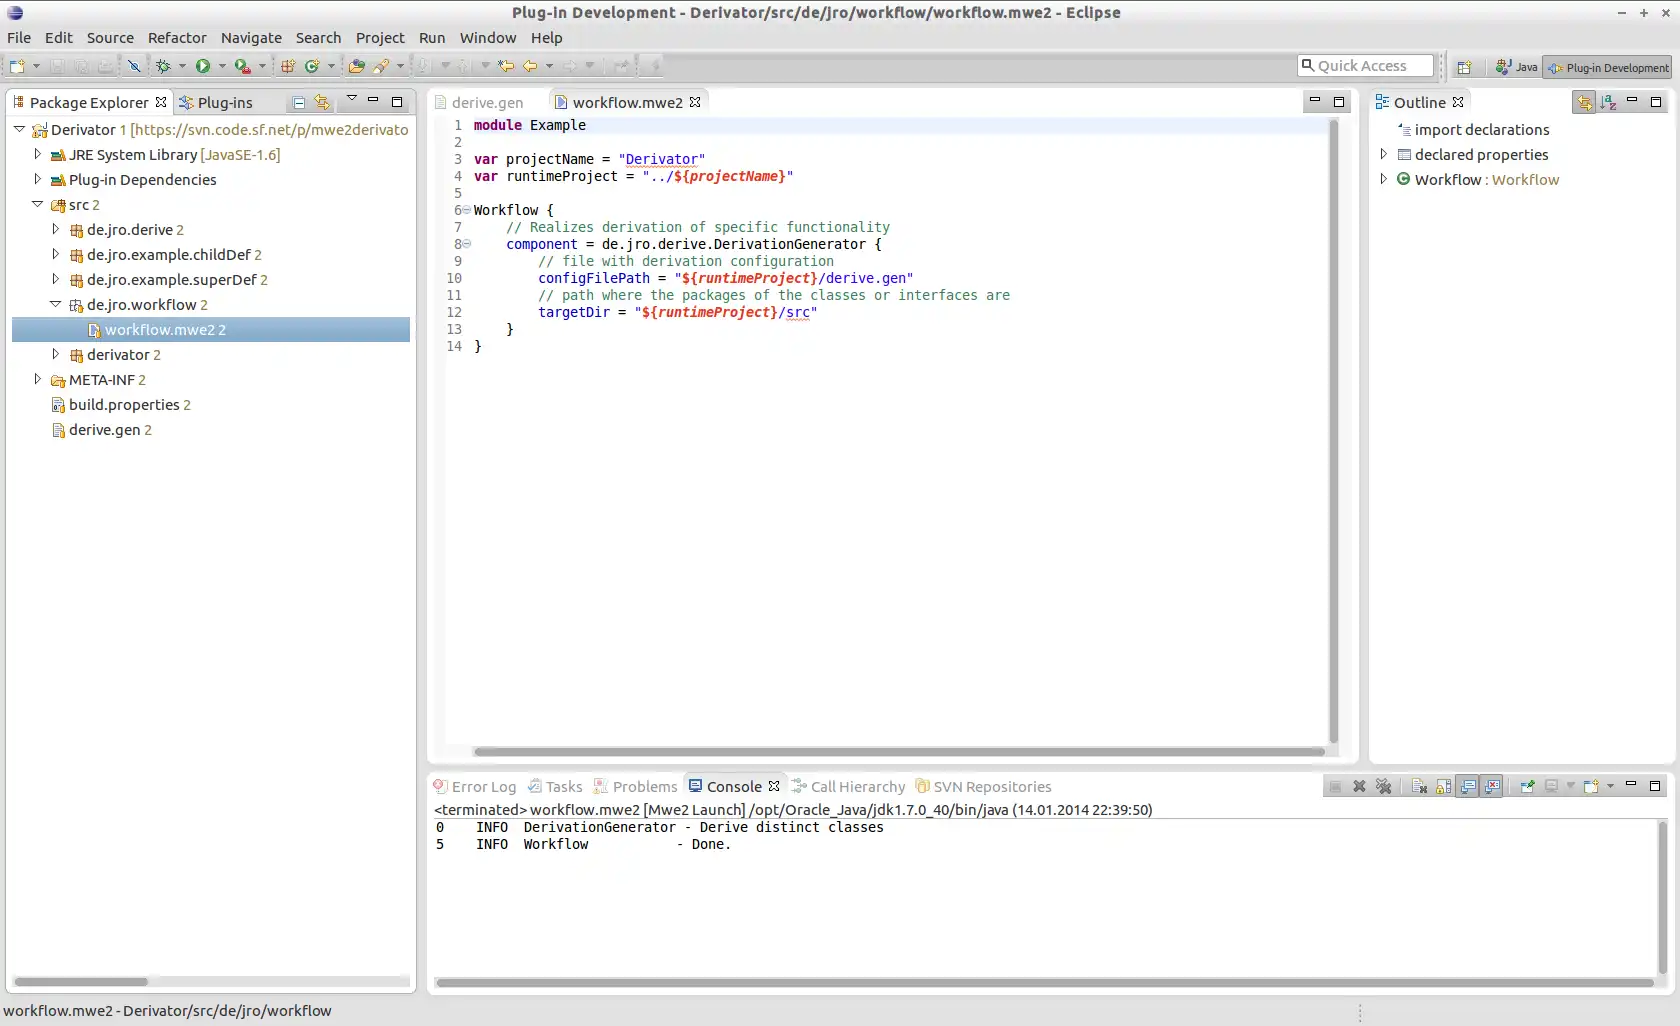Click the Clear Console icon
1680x1026 pixels.
coord(1419,786)
